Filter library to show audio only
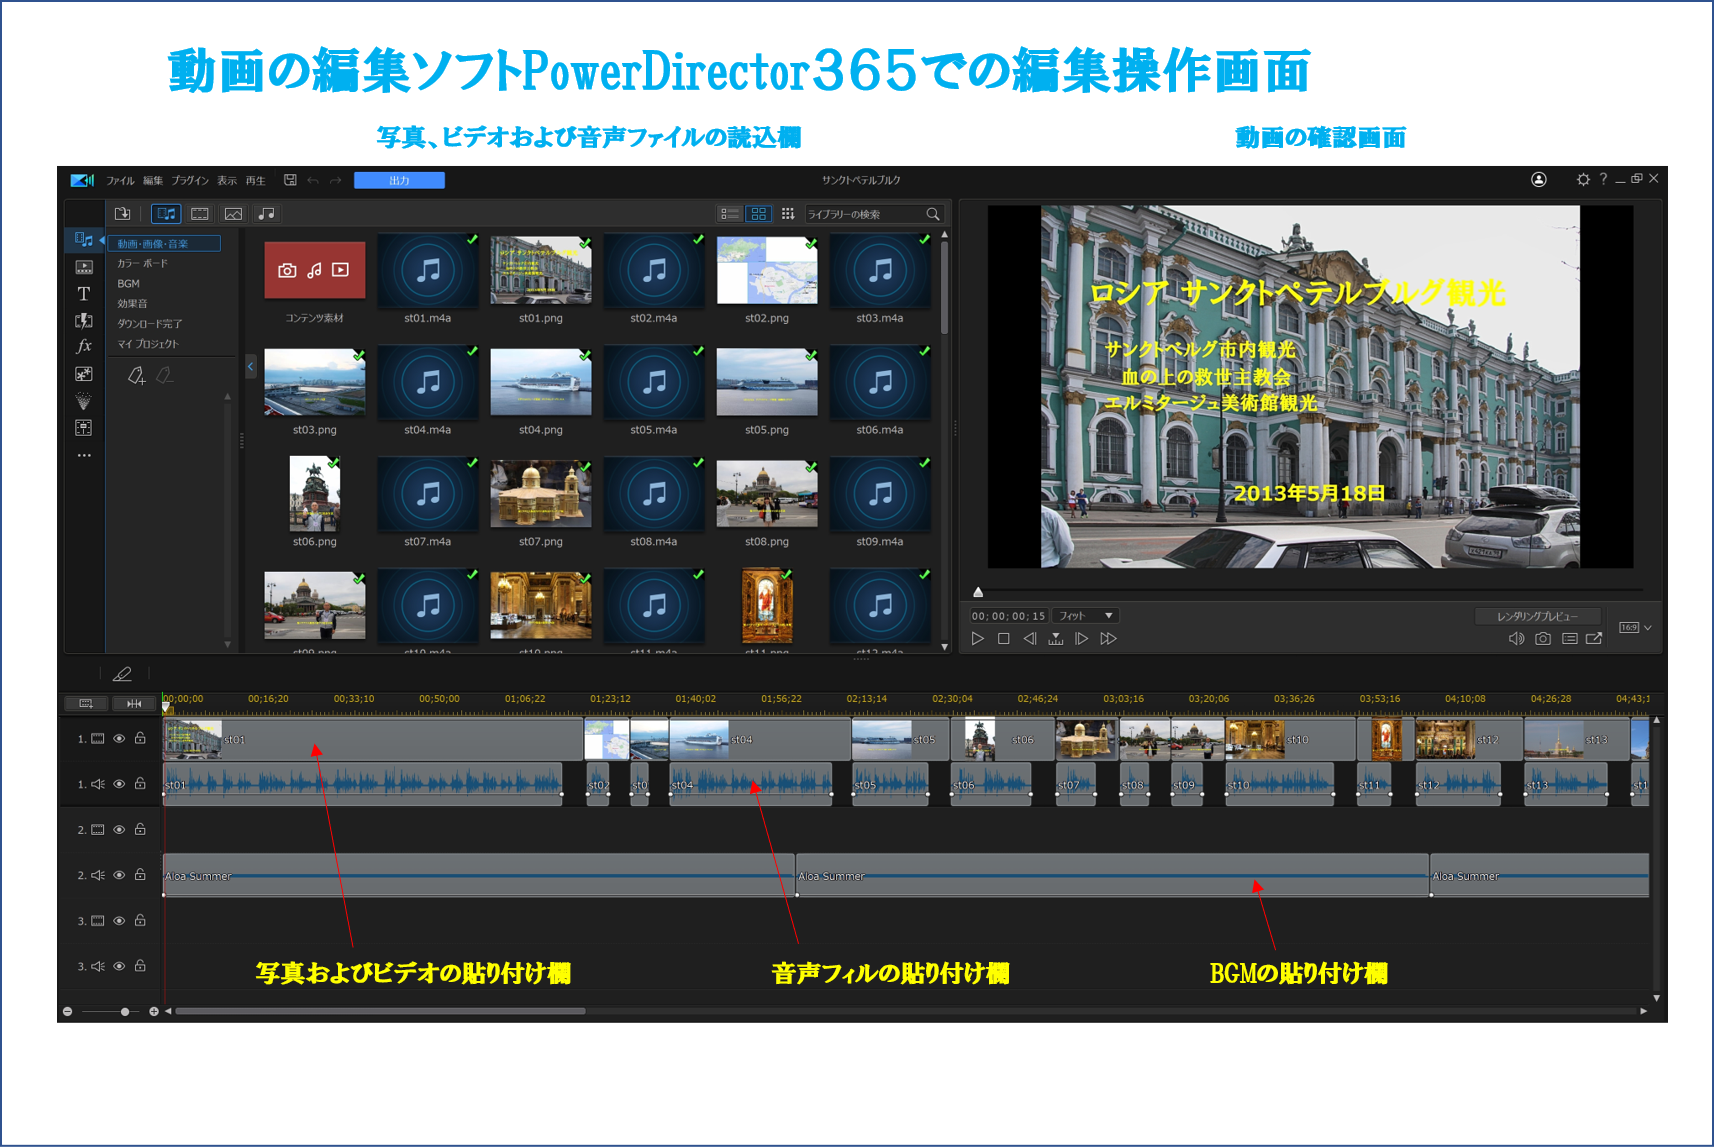The width and height of the screenshot is (1714, 1147). (x=266, y=214)
